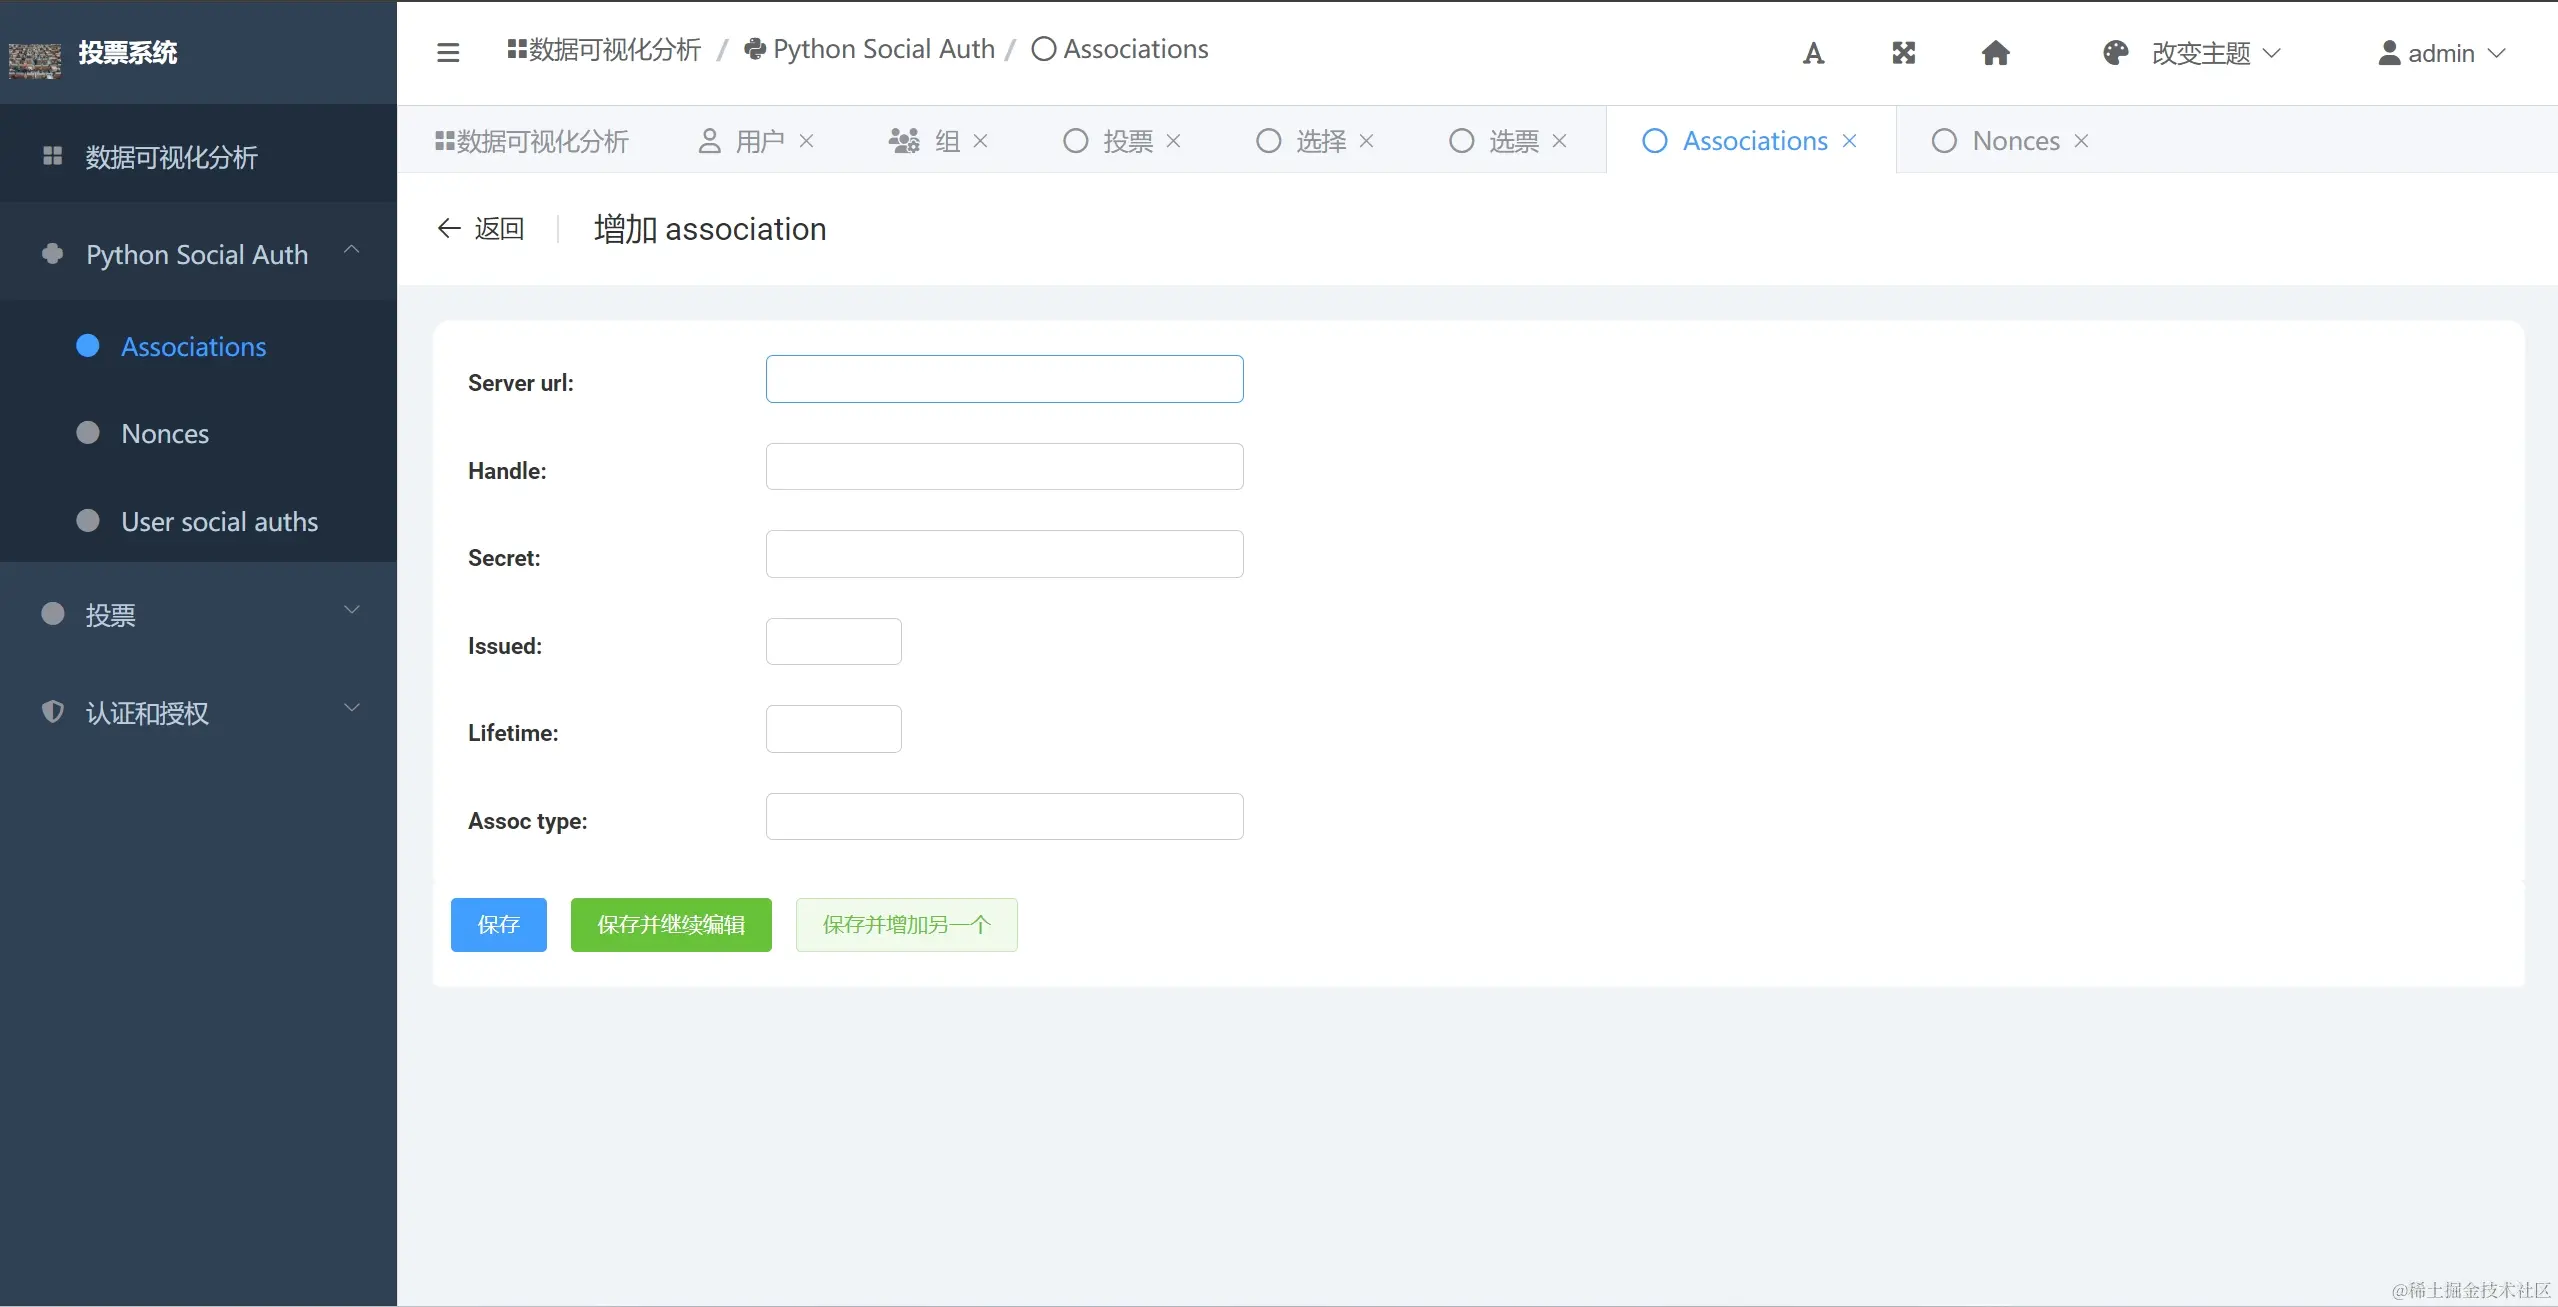The image size is (2558, 1307).
Task: Toggle fullscreen with the expand icon
Action: (1903, 53)
